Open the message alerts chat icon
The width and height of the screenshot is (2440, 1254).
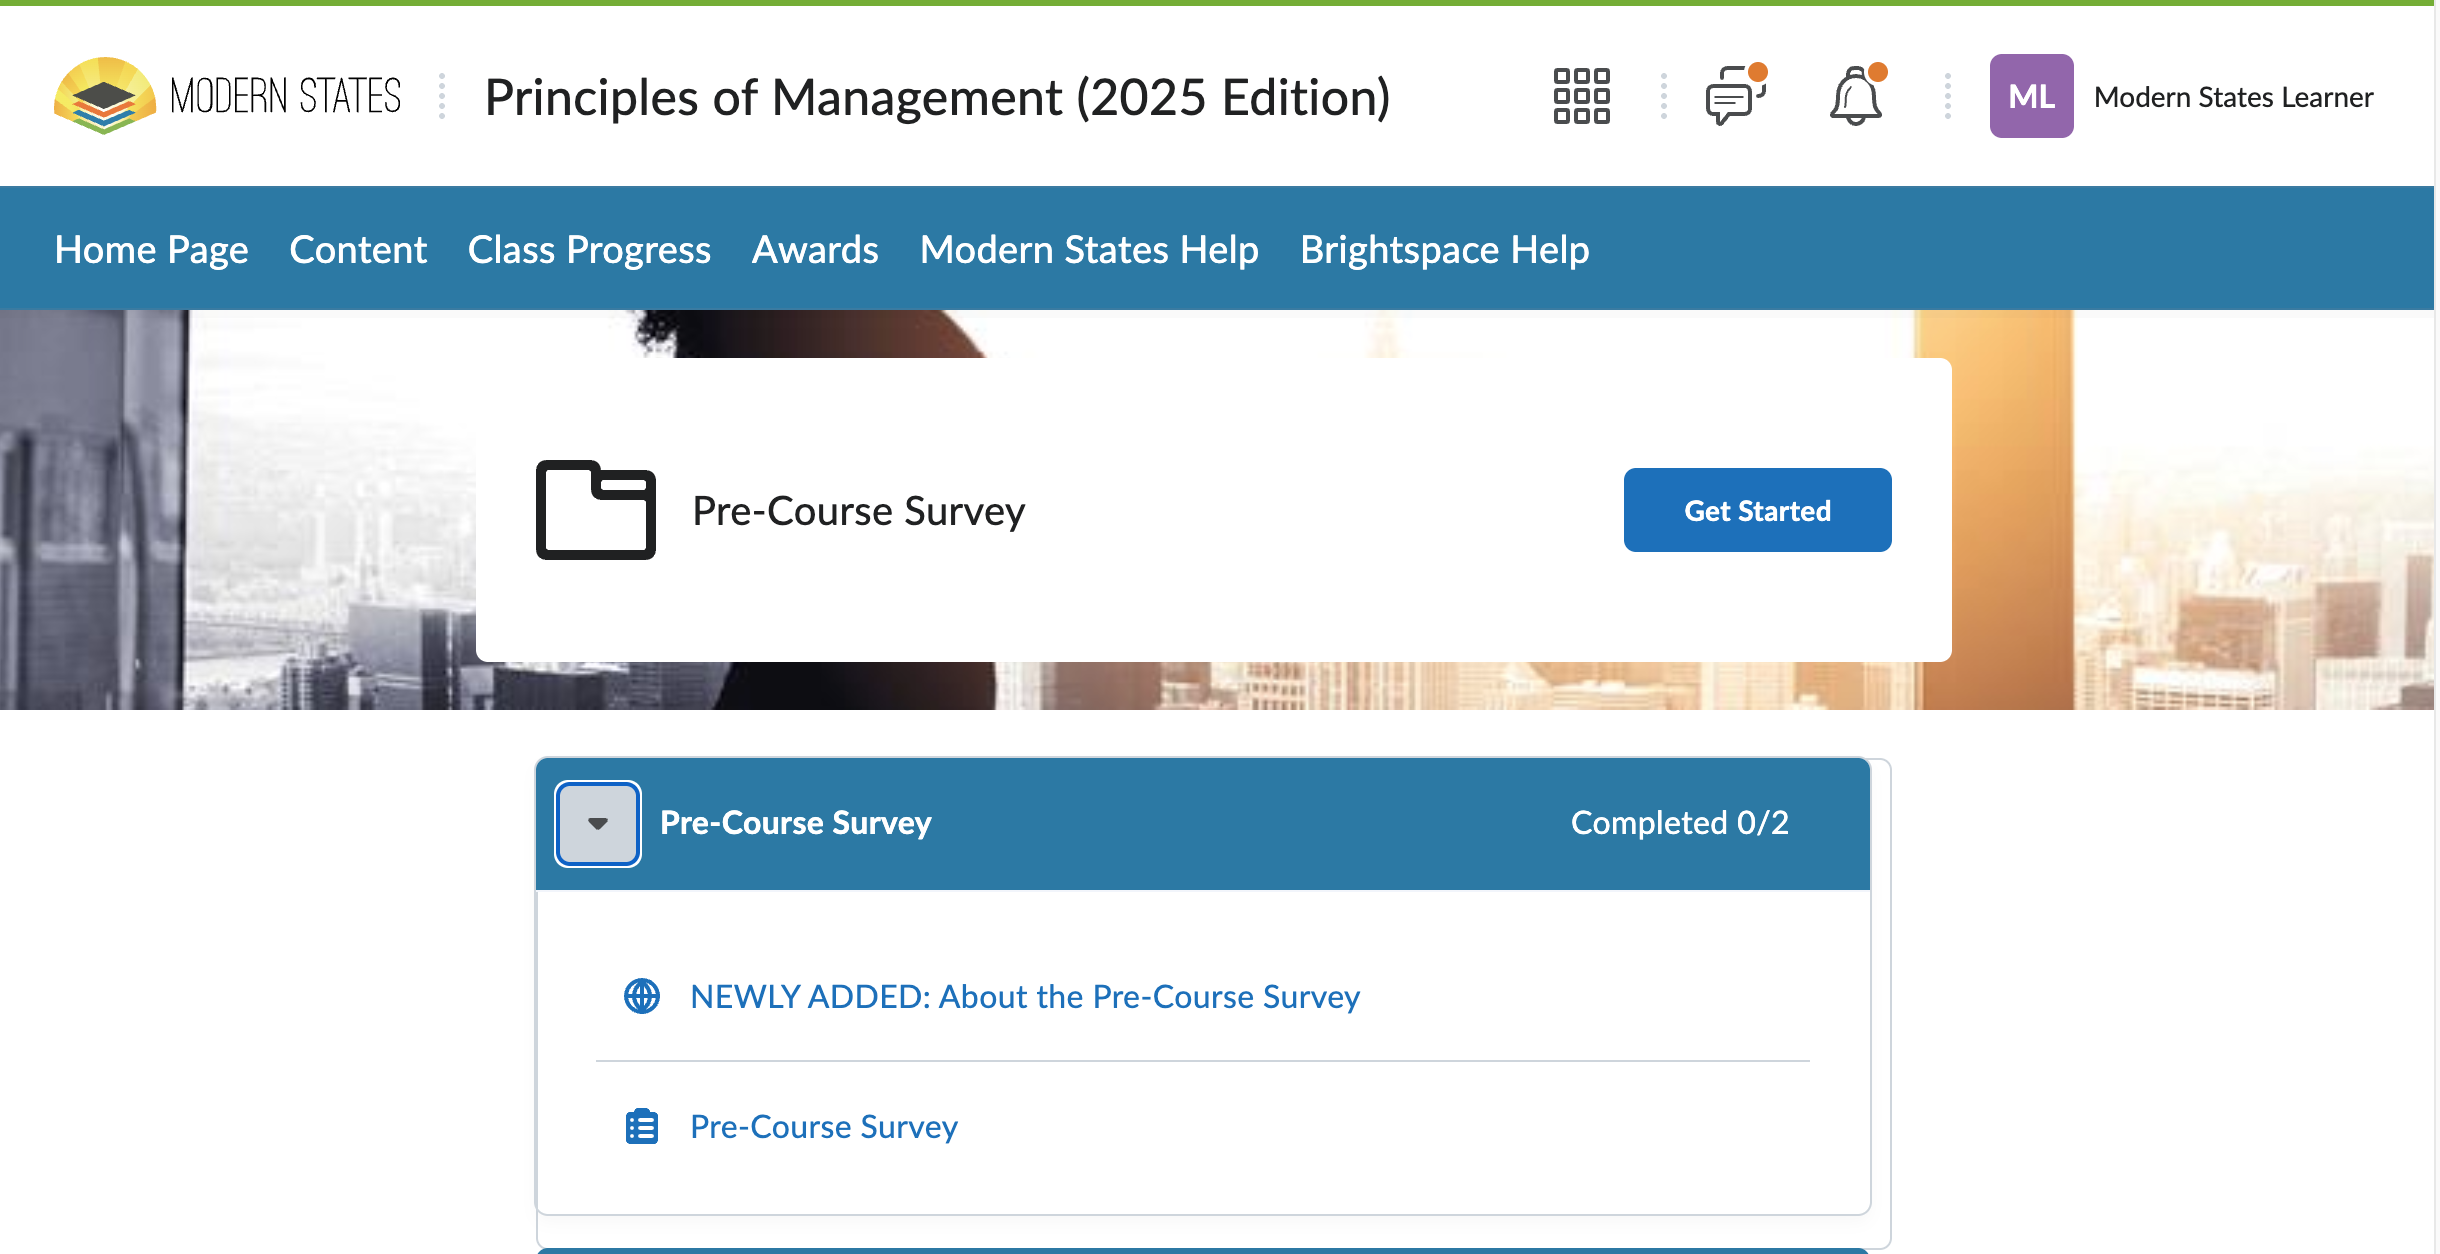1735,96
